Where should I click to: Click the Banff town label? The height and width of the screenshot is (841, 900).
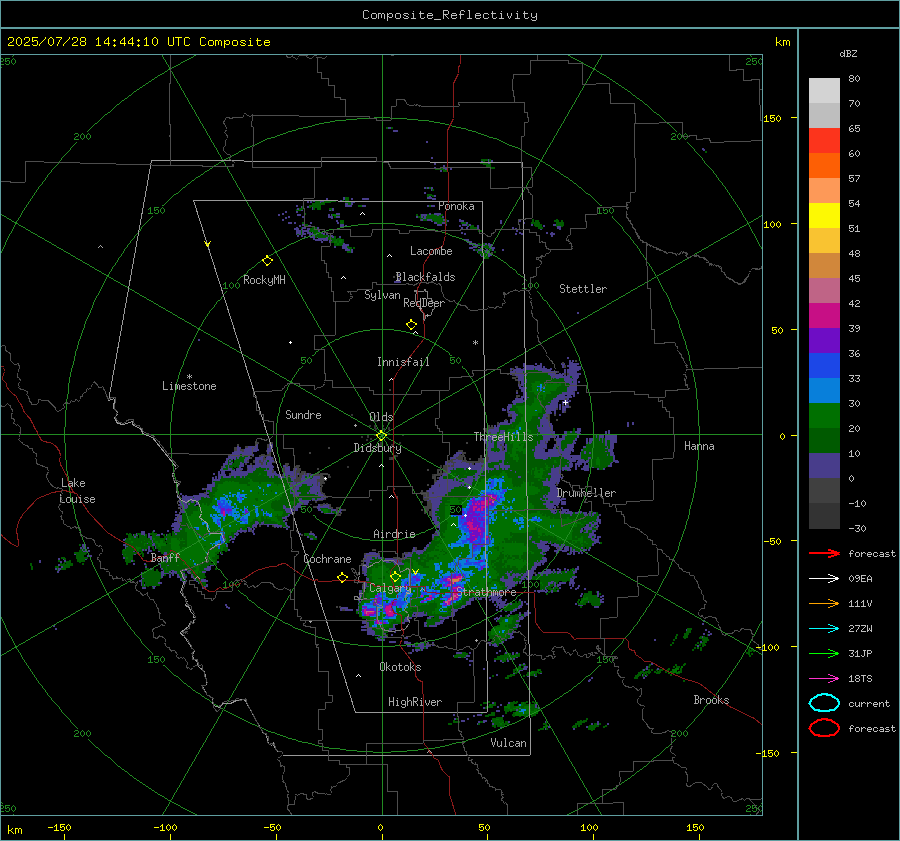[165, 558]
